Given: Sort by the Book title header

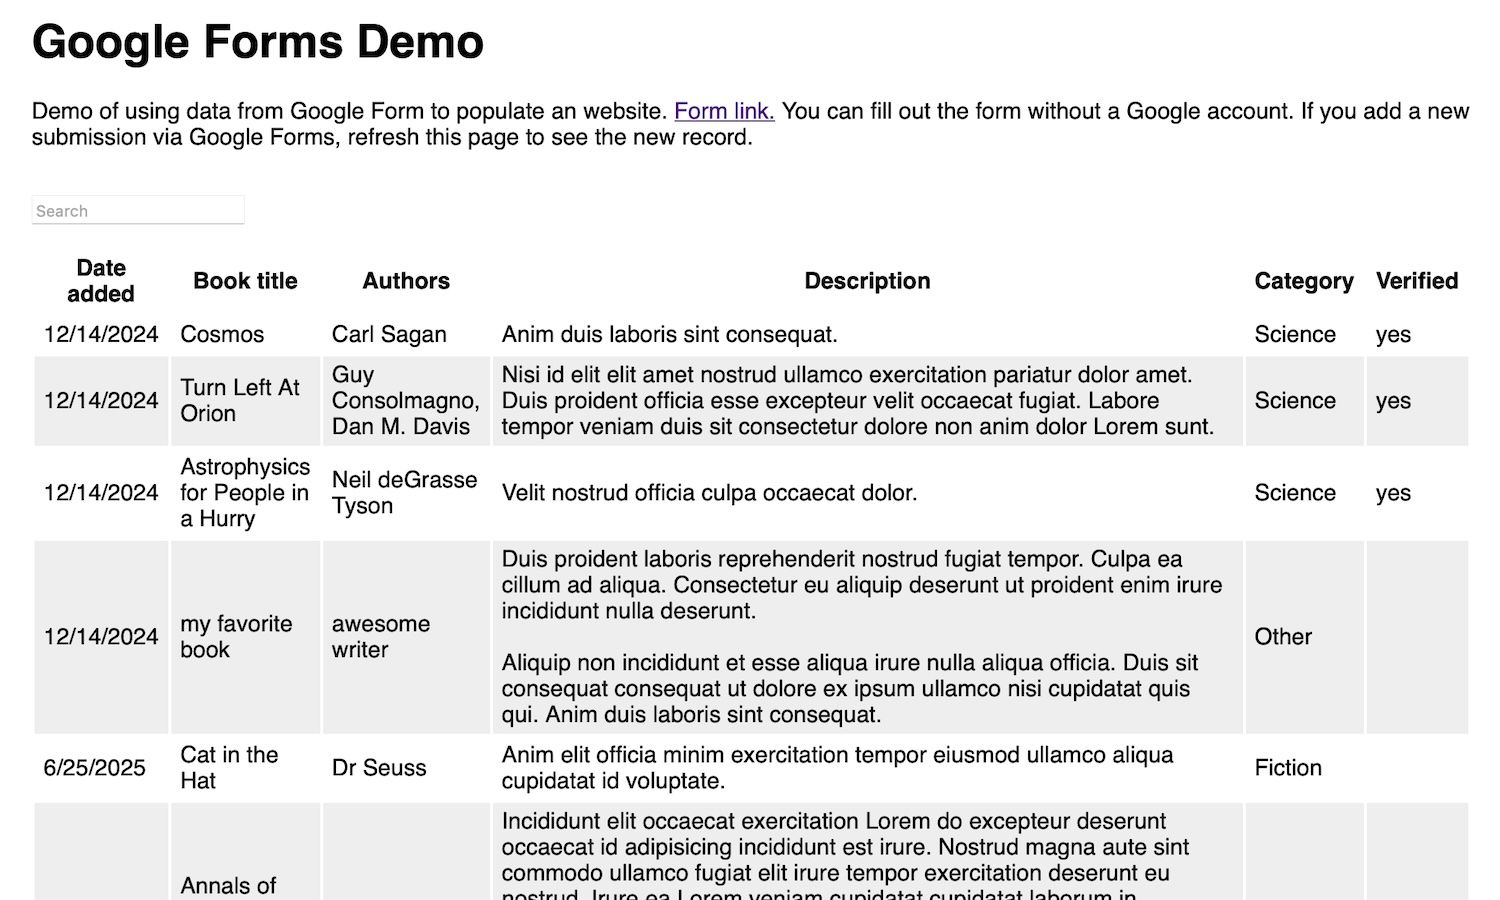Looking at the screenshot, I should (x=245, y=281).
